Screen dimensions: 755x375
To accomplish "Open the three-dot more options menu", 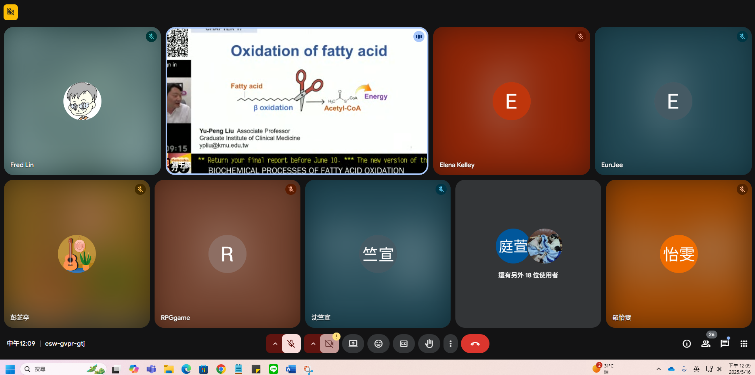I will pyautogui.click(x=451, y=344).
